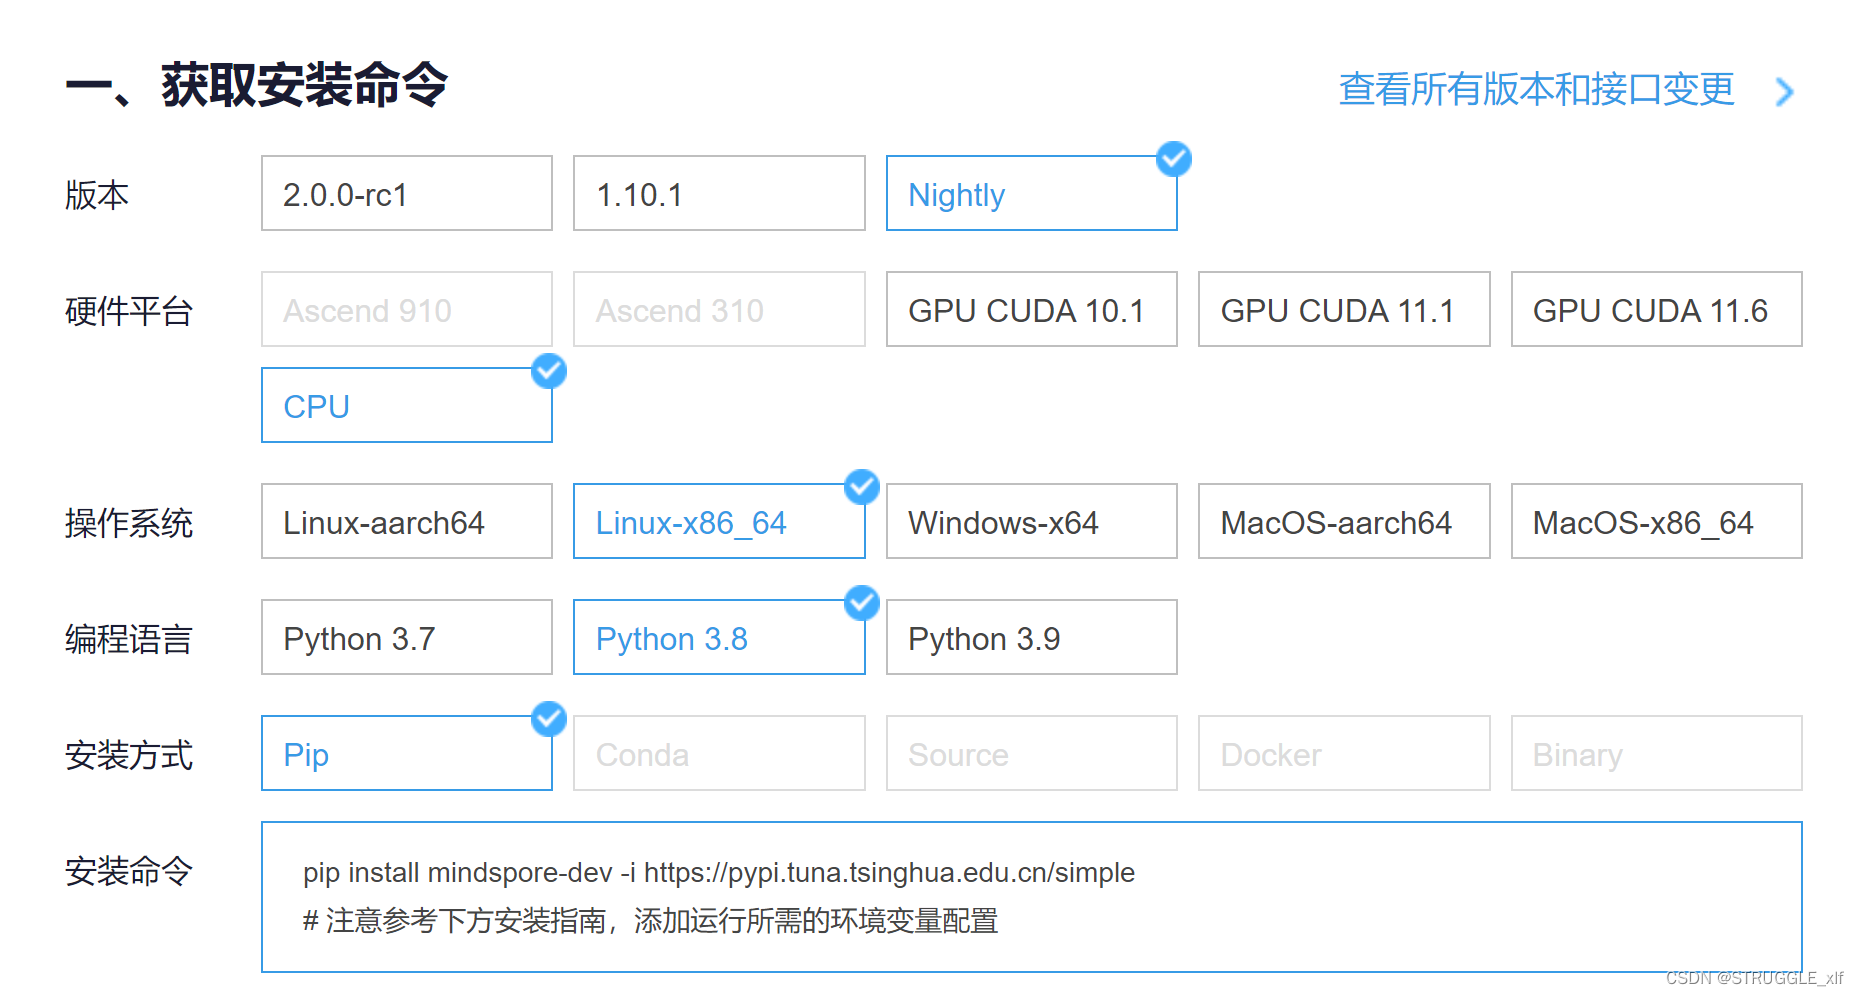The width and height of the screenshot is (1859, 996).
Task: Click the checkmark badge on Linux-x86_64
Action: pos(862,487)
